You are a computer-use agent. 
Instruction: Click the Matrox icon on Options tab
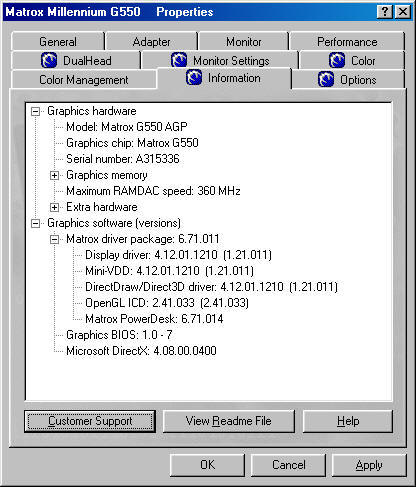click(x=326, y=79)
